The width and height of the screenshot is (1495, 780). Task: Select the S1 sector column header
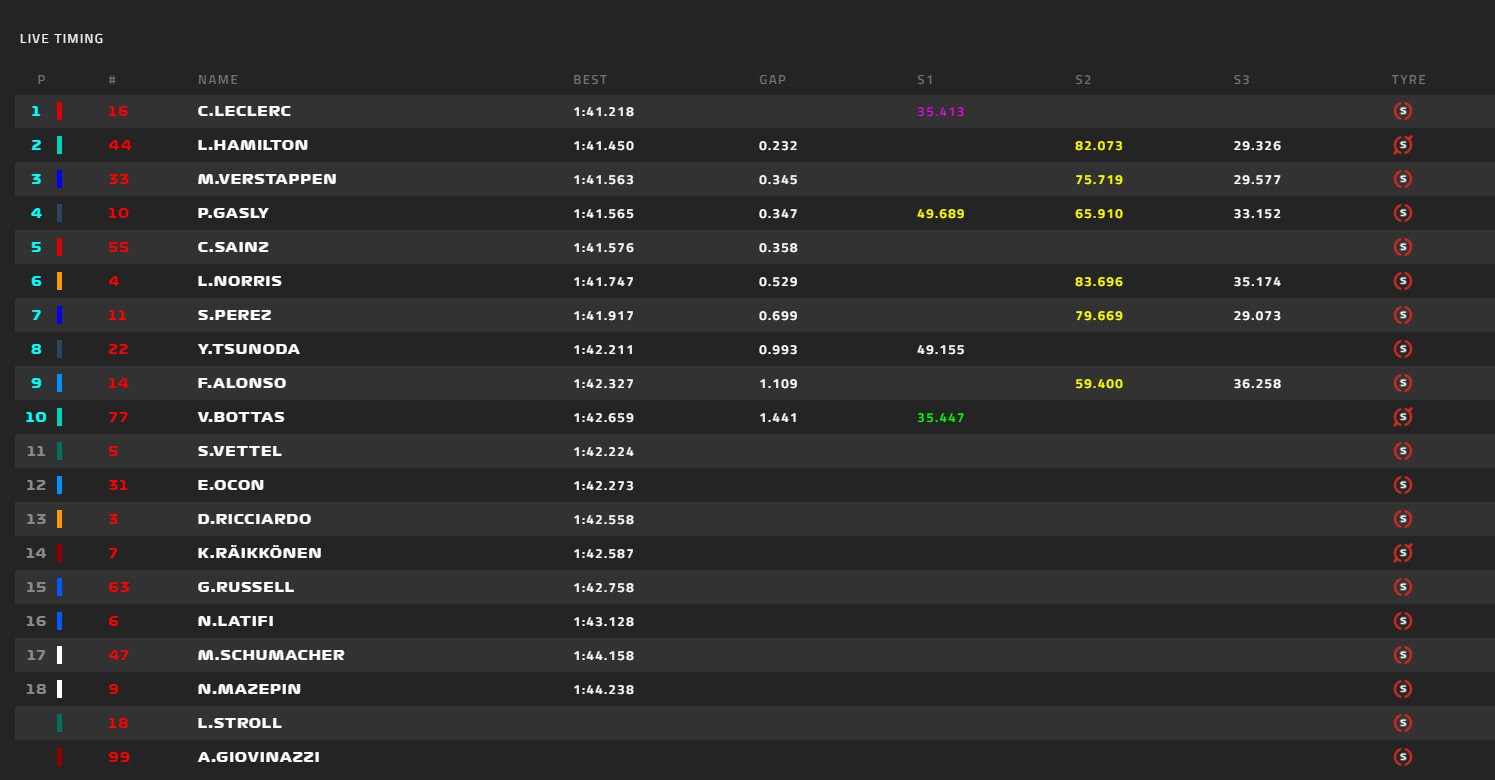click(x=924, y=80)
